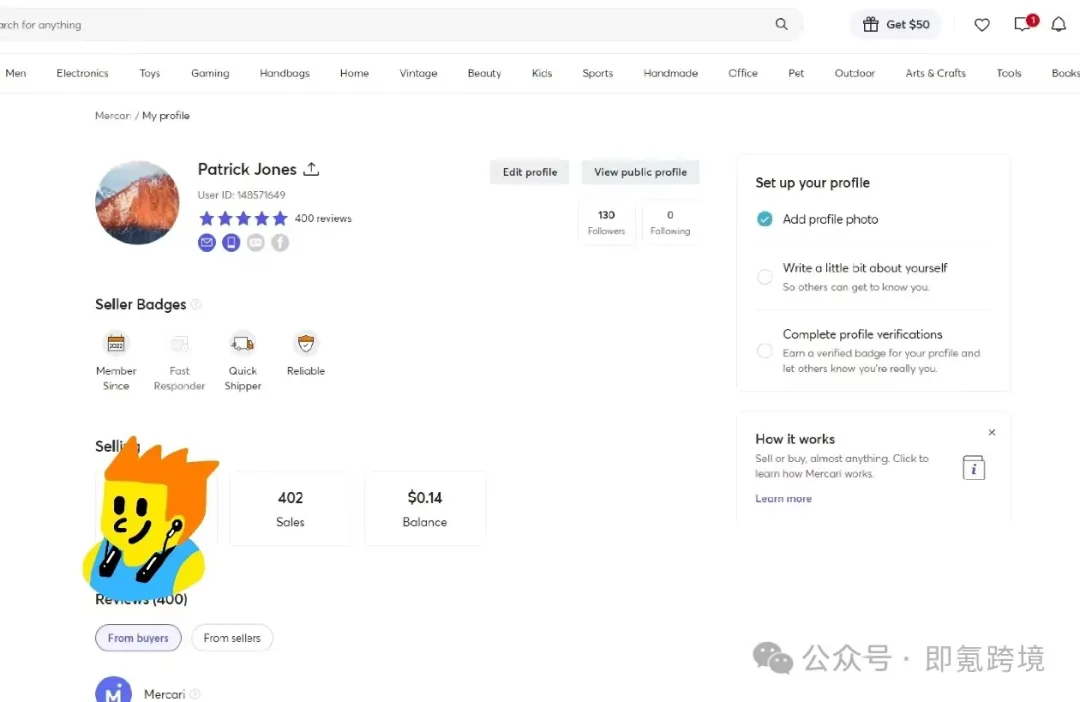
Task: Open the Handbags category
Action: (x=284, y=73)
